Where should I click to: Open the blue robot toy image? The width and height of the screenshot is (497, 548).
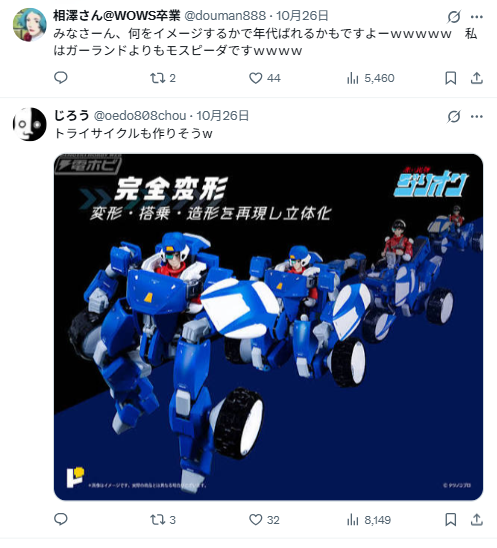(x=268, y=327)
